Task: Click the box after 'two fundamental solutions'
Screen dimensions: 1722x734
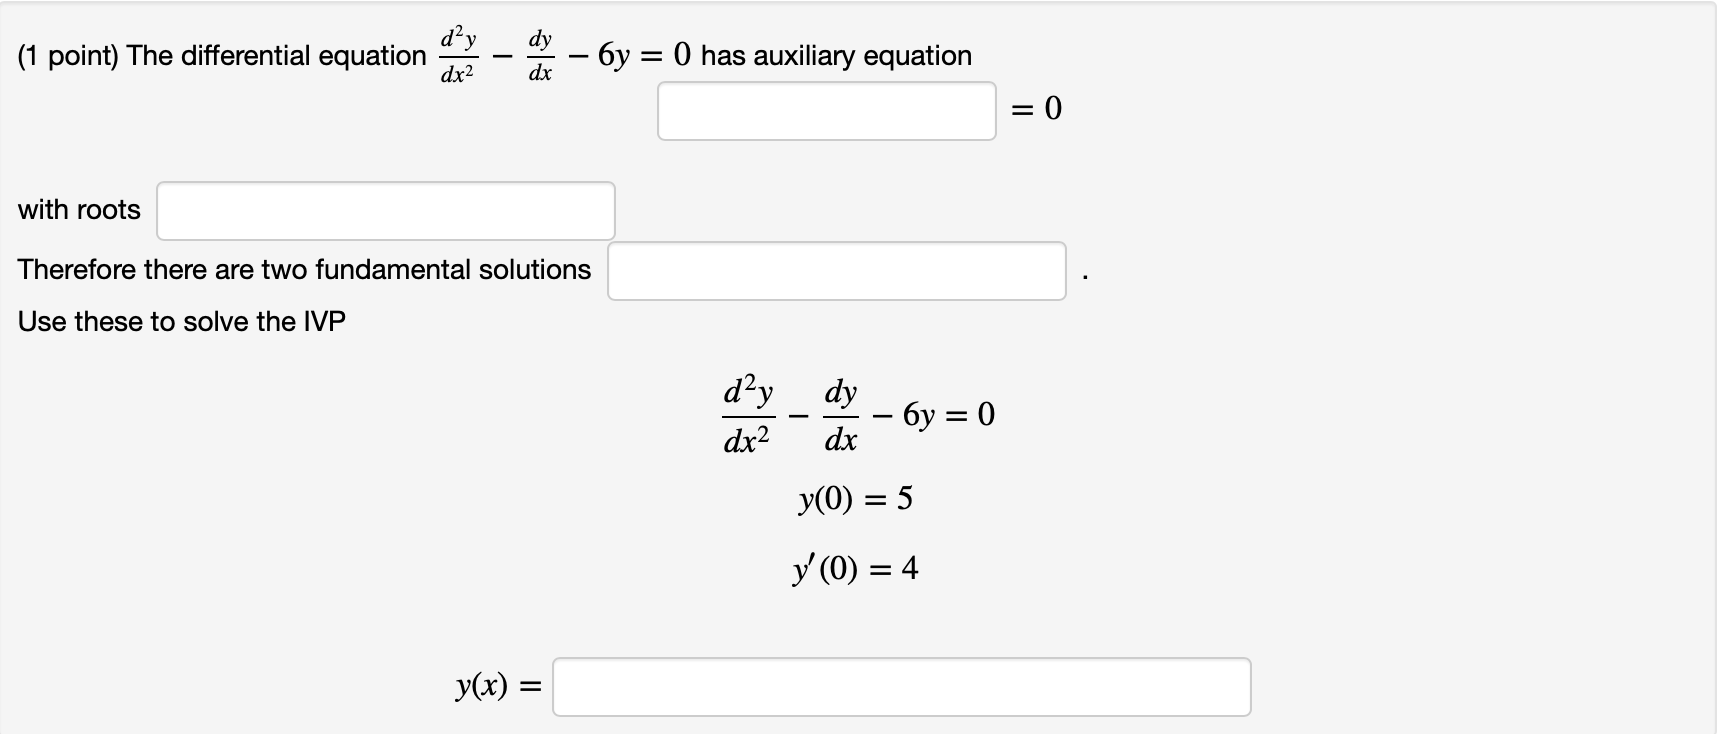Action: coord(838,269)
